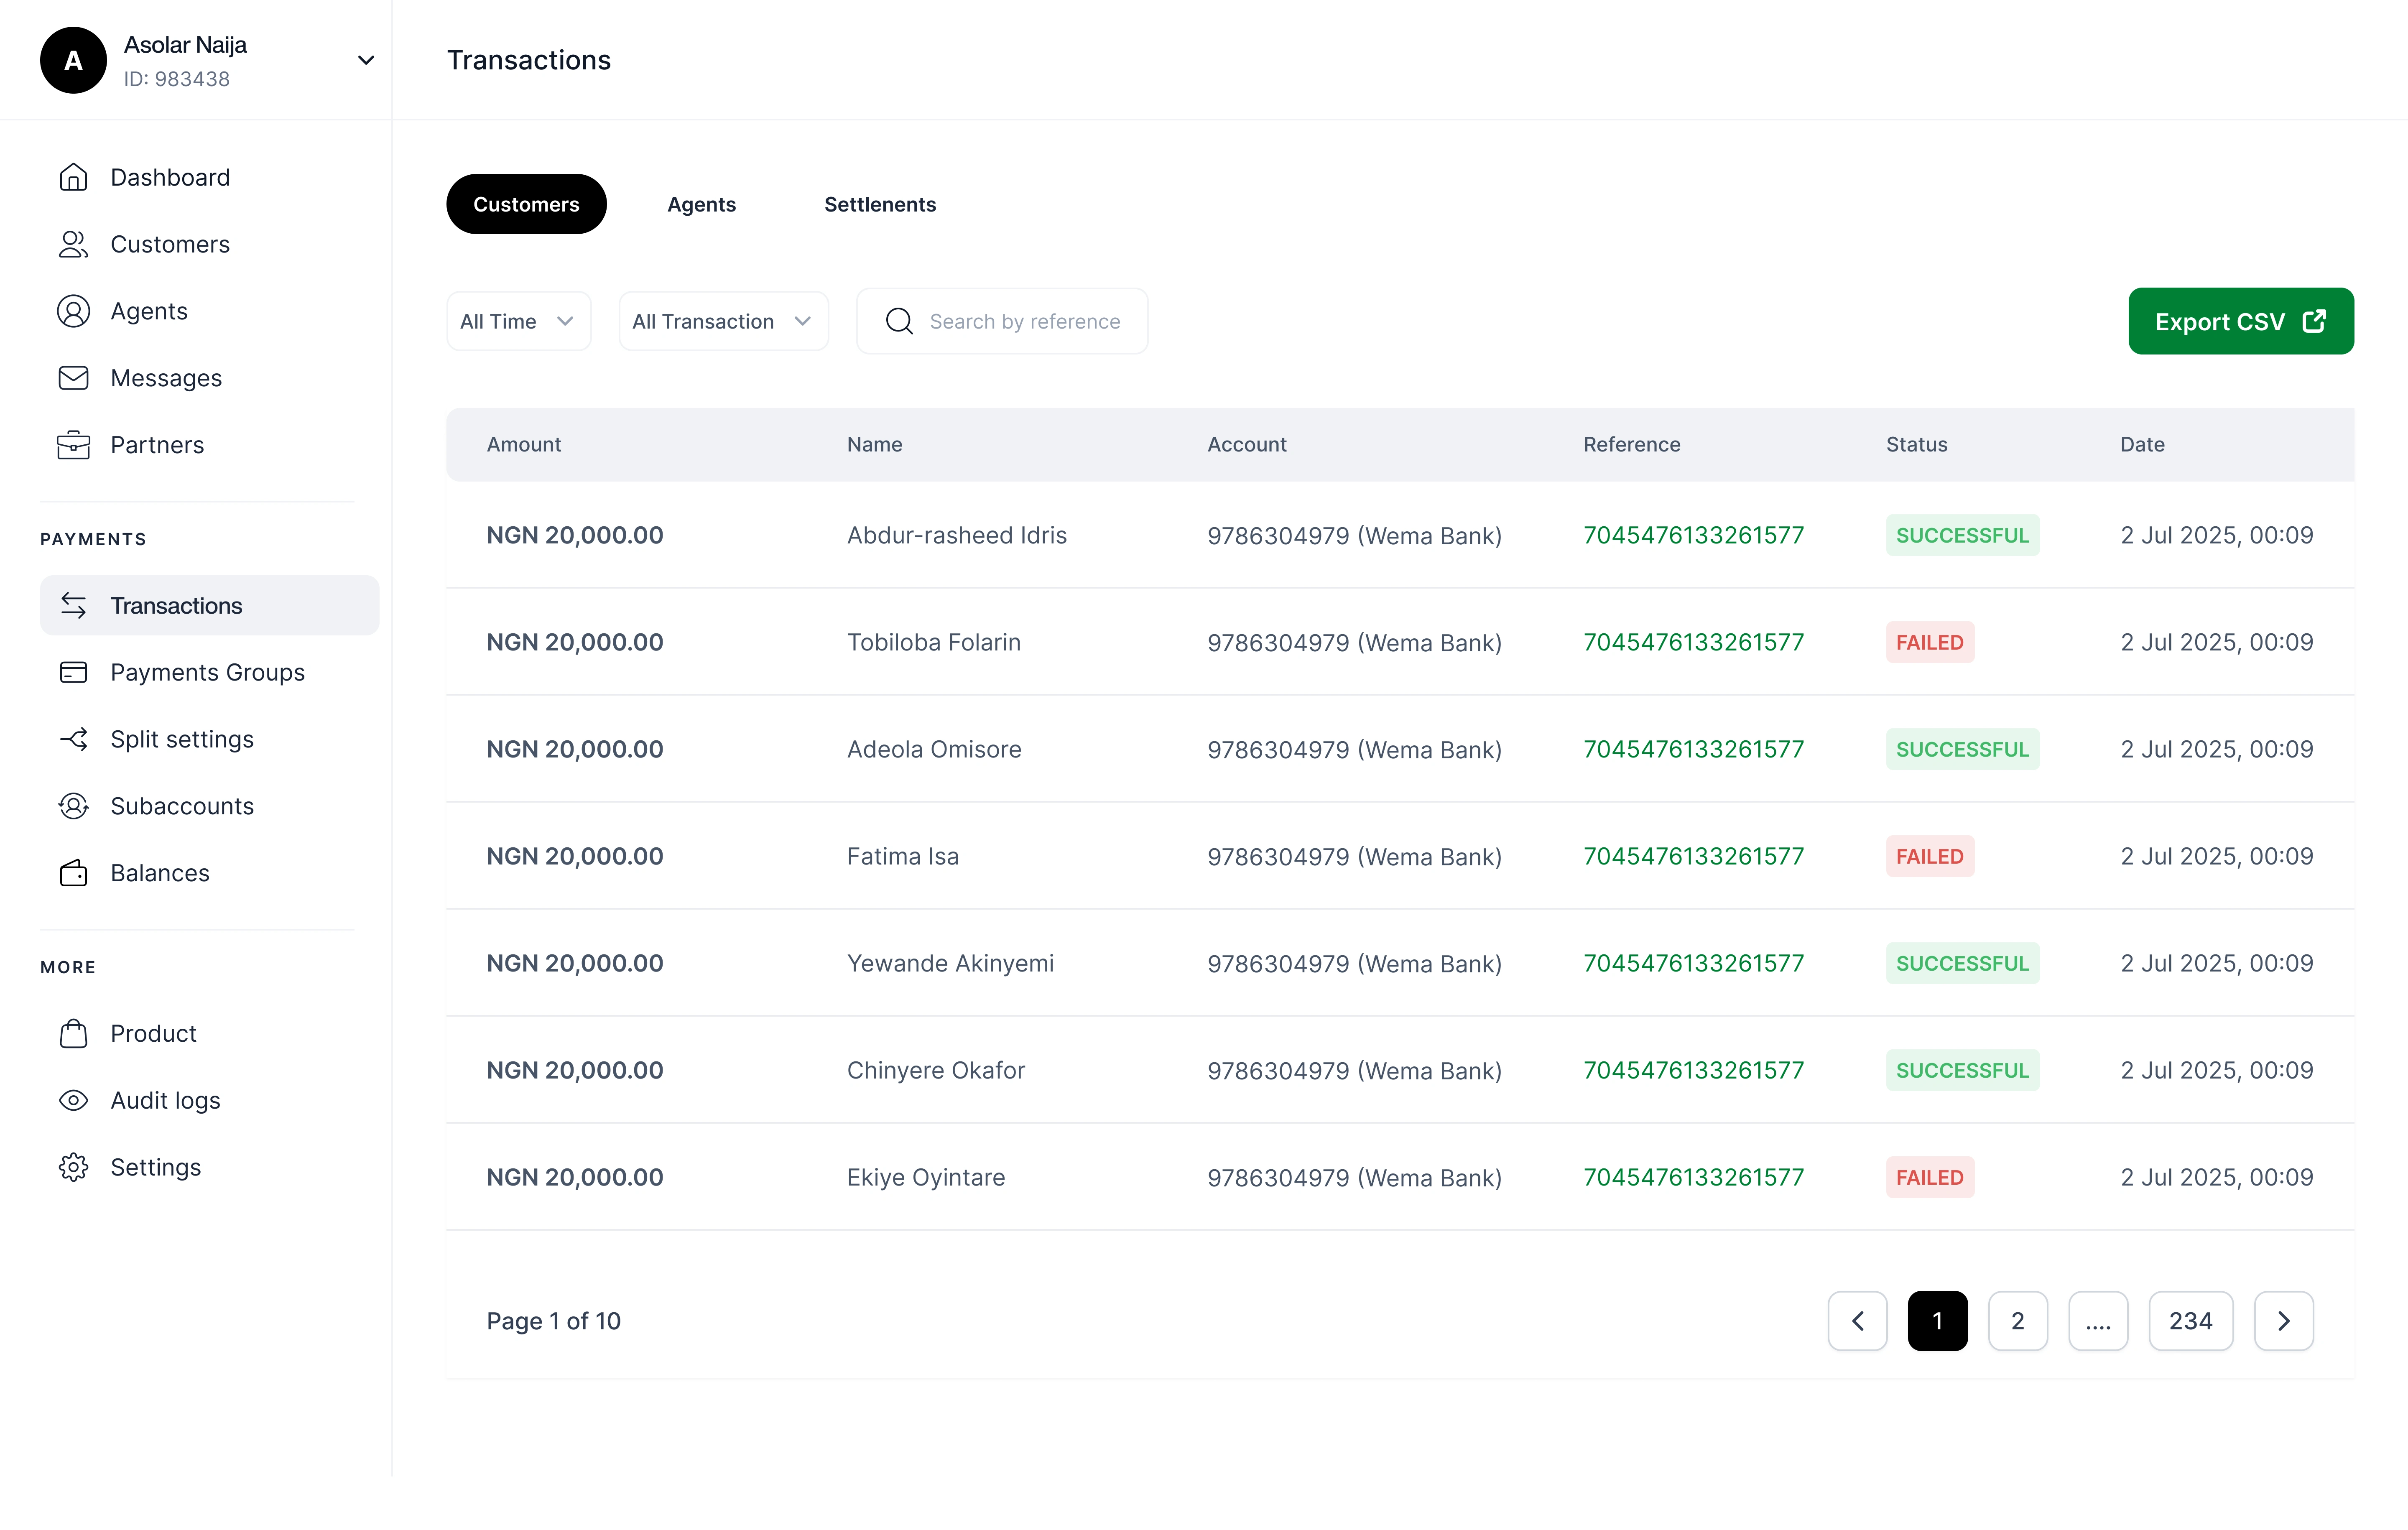Viewport: 2408px width, 1530px height.
Task: Switch to the Agents tab
Action: (701, 204)
